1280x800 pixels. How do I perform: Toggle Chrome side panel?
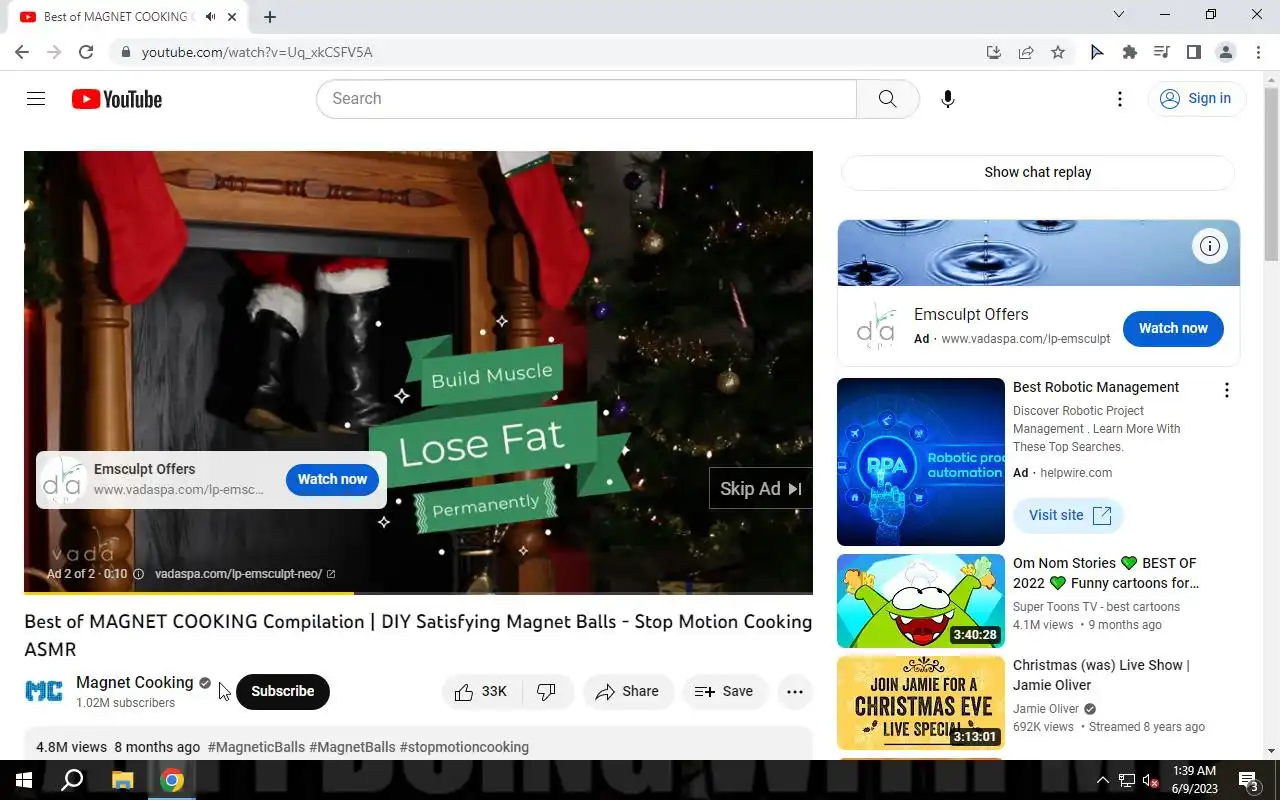[1194, 52]
